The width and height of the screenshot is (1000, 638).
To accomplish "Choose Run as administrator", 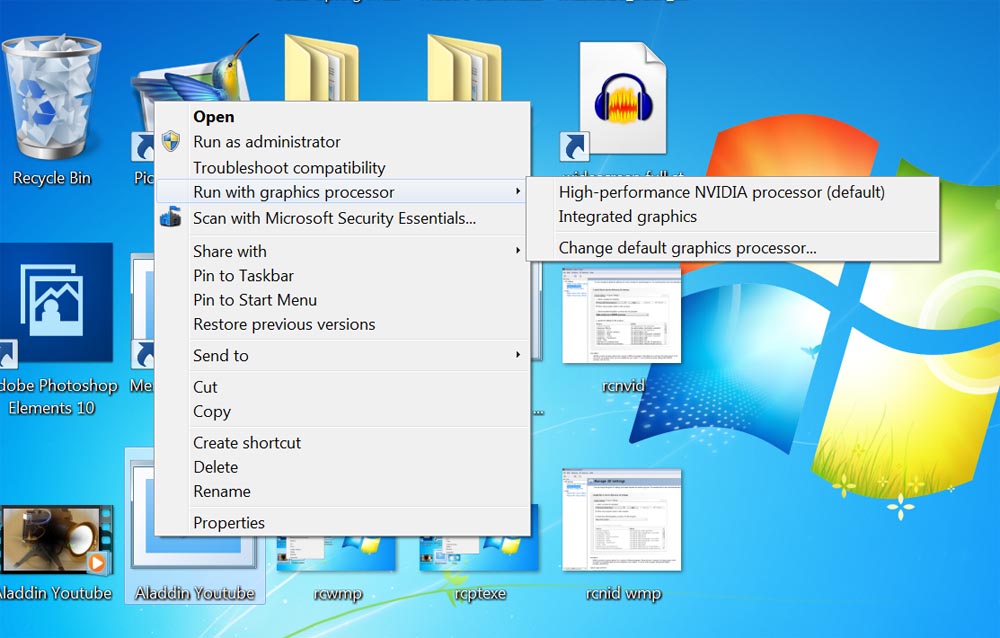I will [342, 142].
